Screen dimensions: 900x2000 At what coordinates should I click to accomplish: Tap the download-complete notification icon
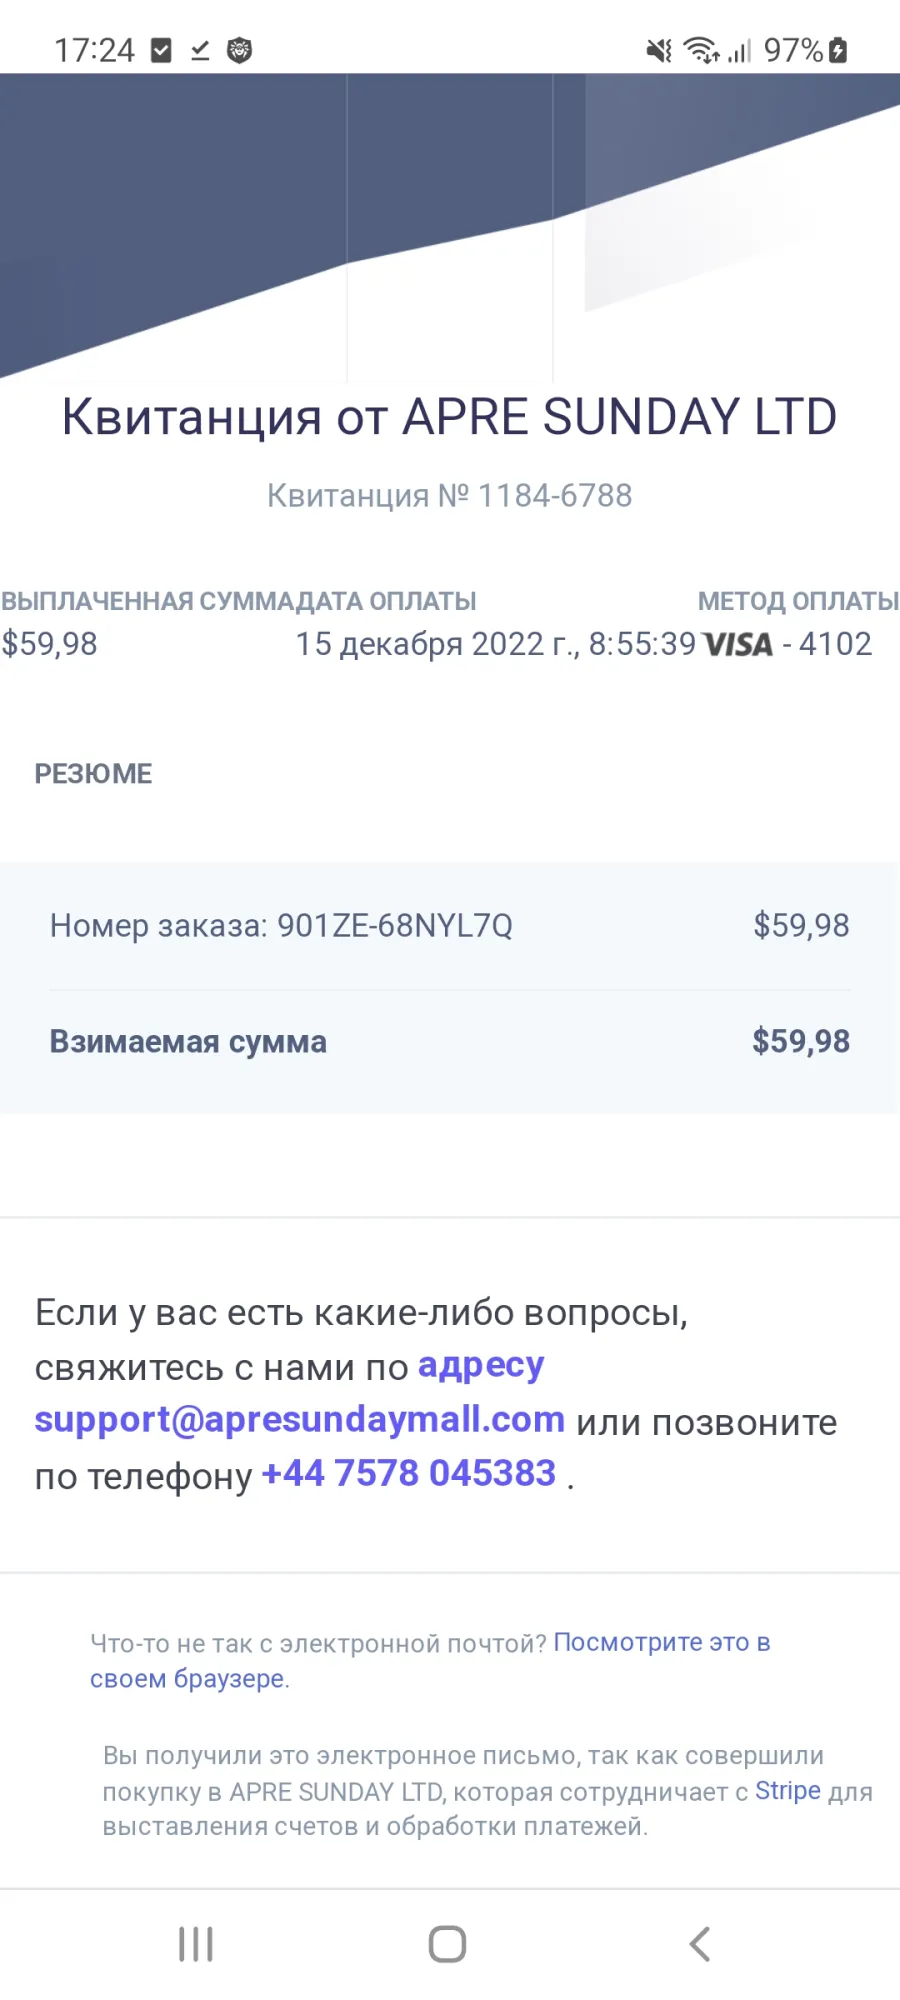tap(200, 50)
